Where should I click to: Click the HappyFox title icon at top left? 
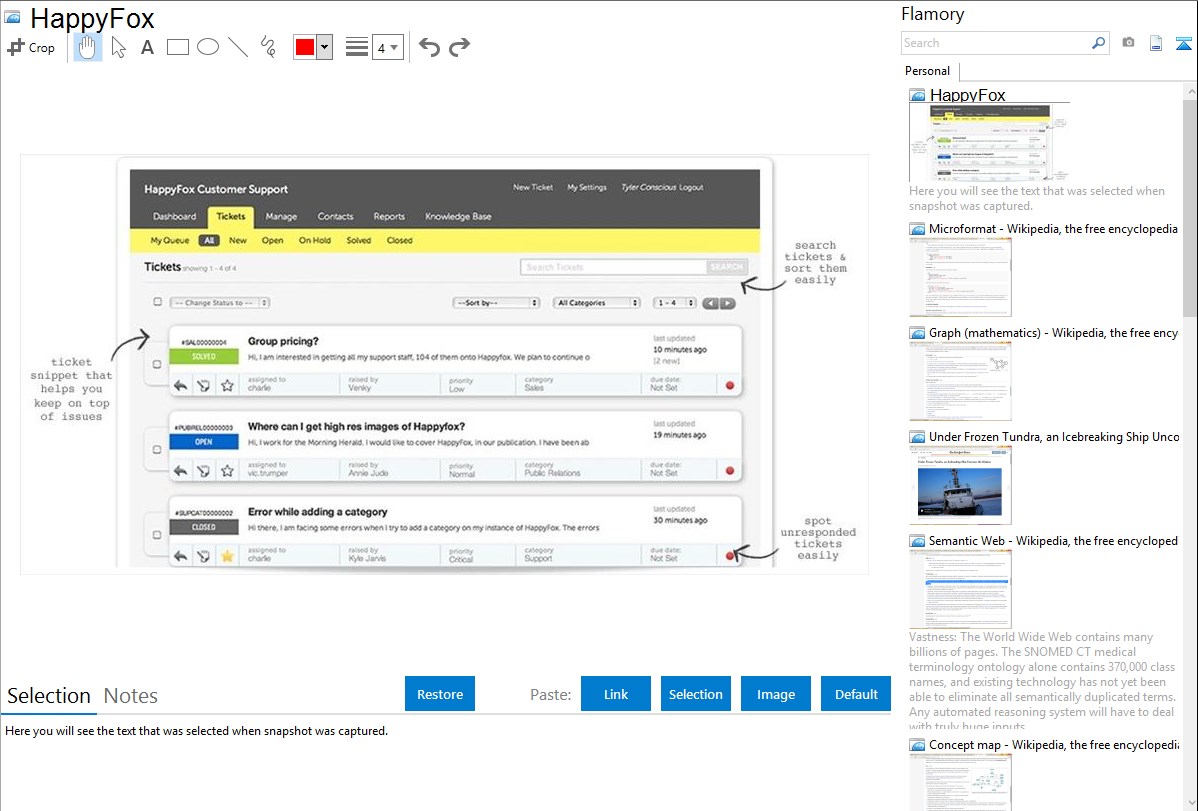click(x=12, y=17)
